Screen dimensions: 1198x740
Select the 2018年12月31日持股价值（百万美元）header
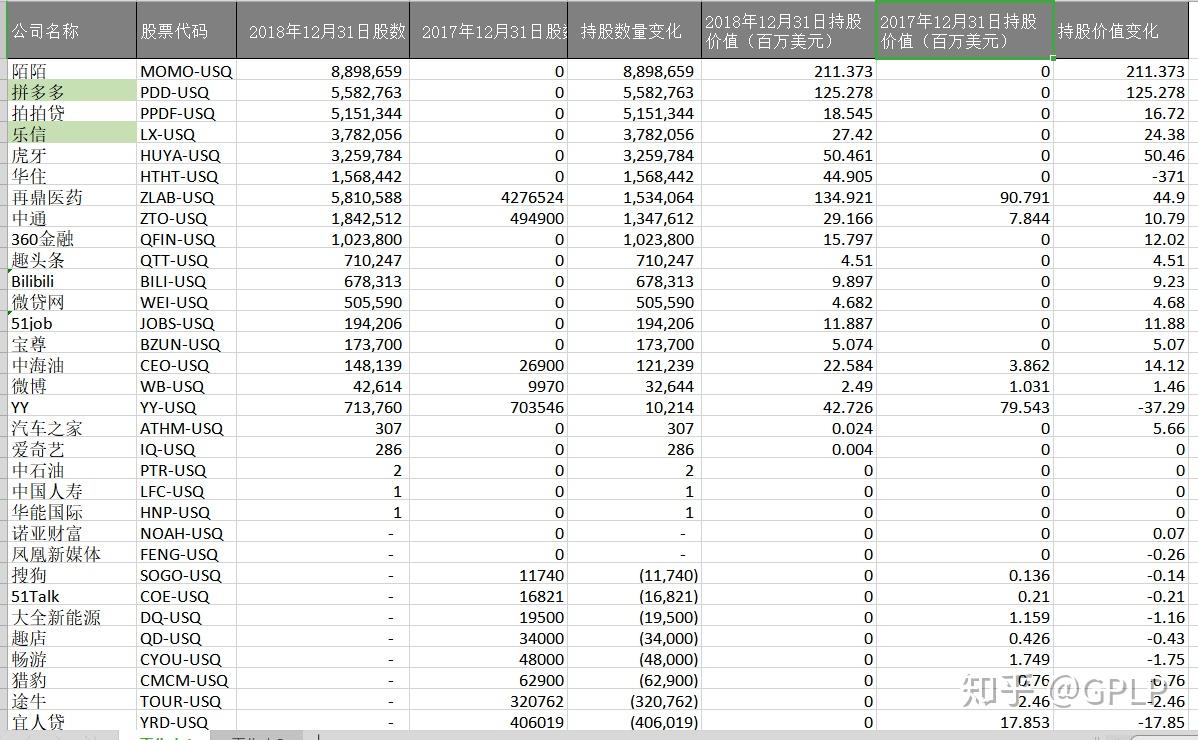(788, 31)
